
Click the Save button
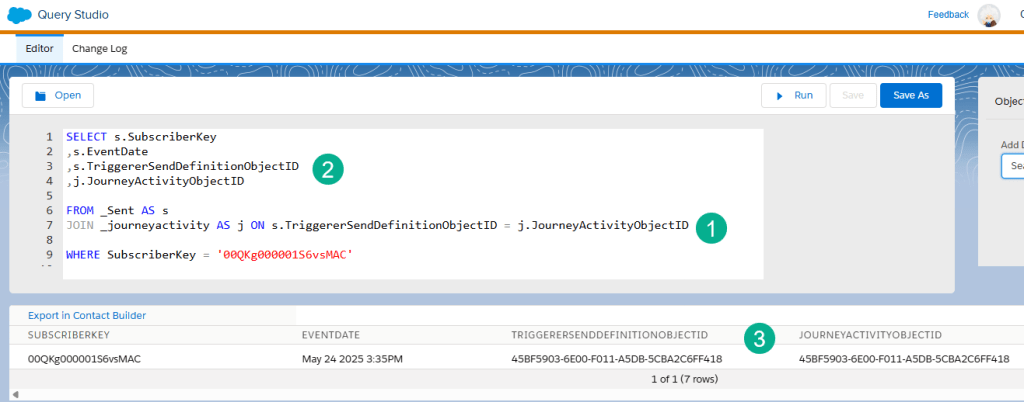point(853,96)
